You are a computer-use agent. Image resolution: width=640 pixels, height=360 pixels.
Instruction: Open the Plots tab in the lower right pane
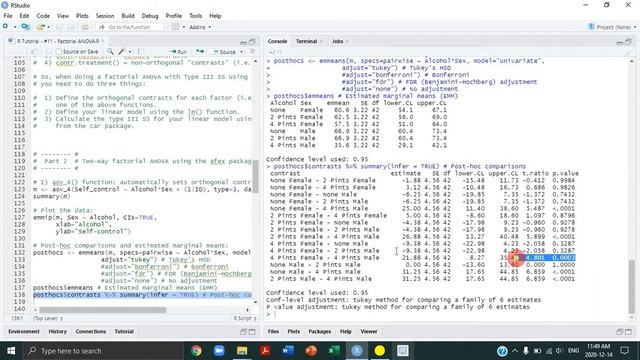coord(293,331)
